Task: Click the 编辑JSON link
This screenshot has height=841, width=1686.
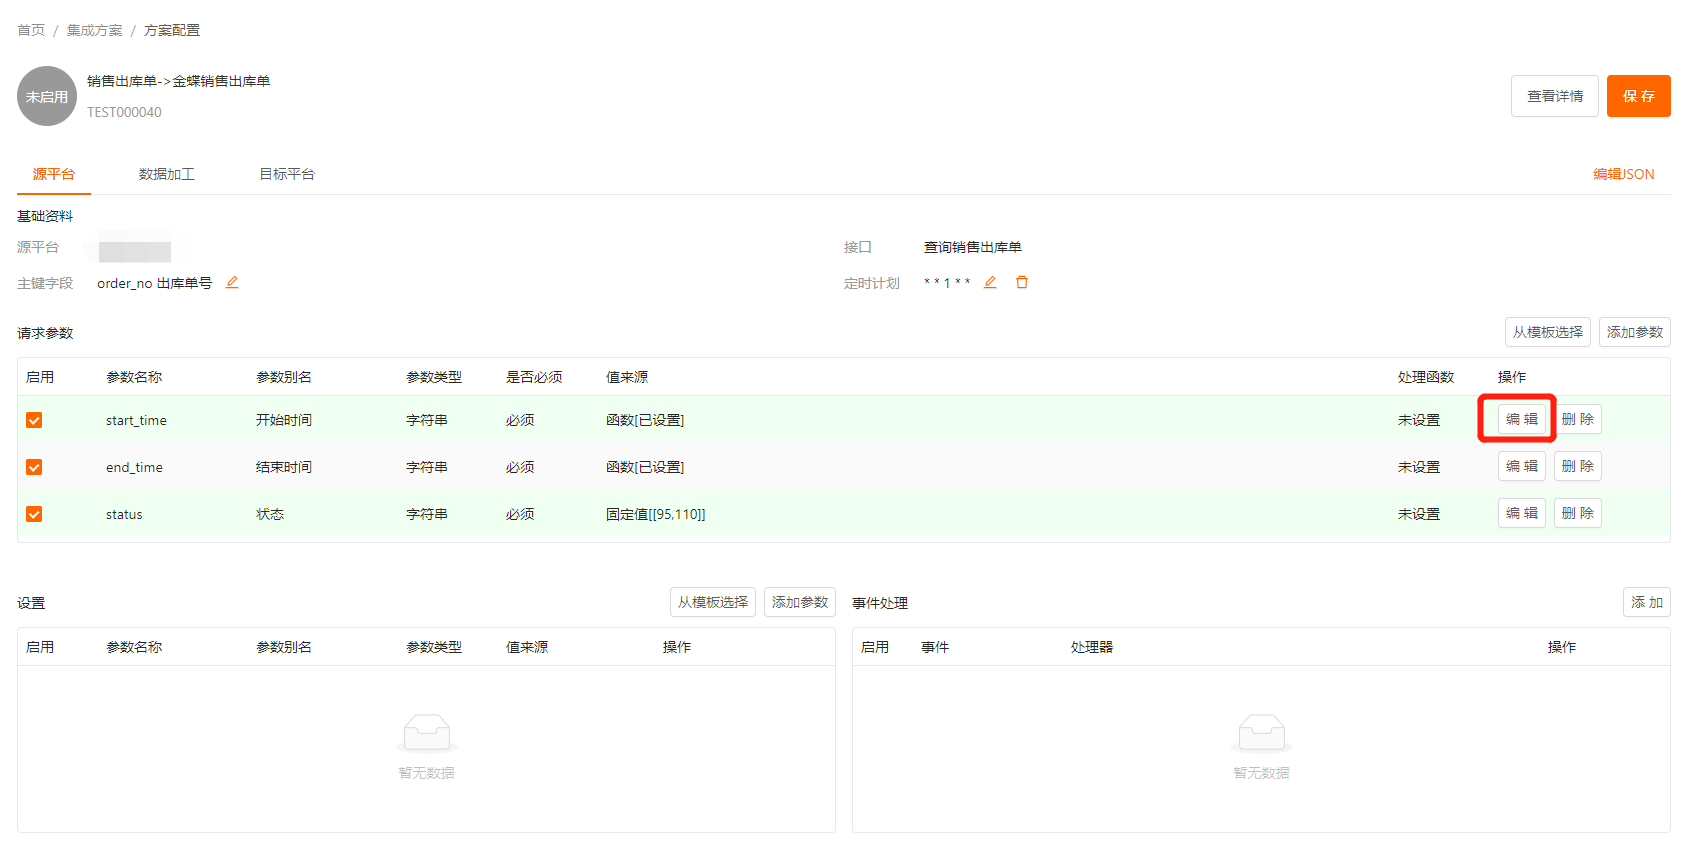Action: point(1623,174)
